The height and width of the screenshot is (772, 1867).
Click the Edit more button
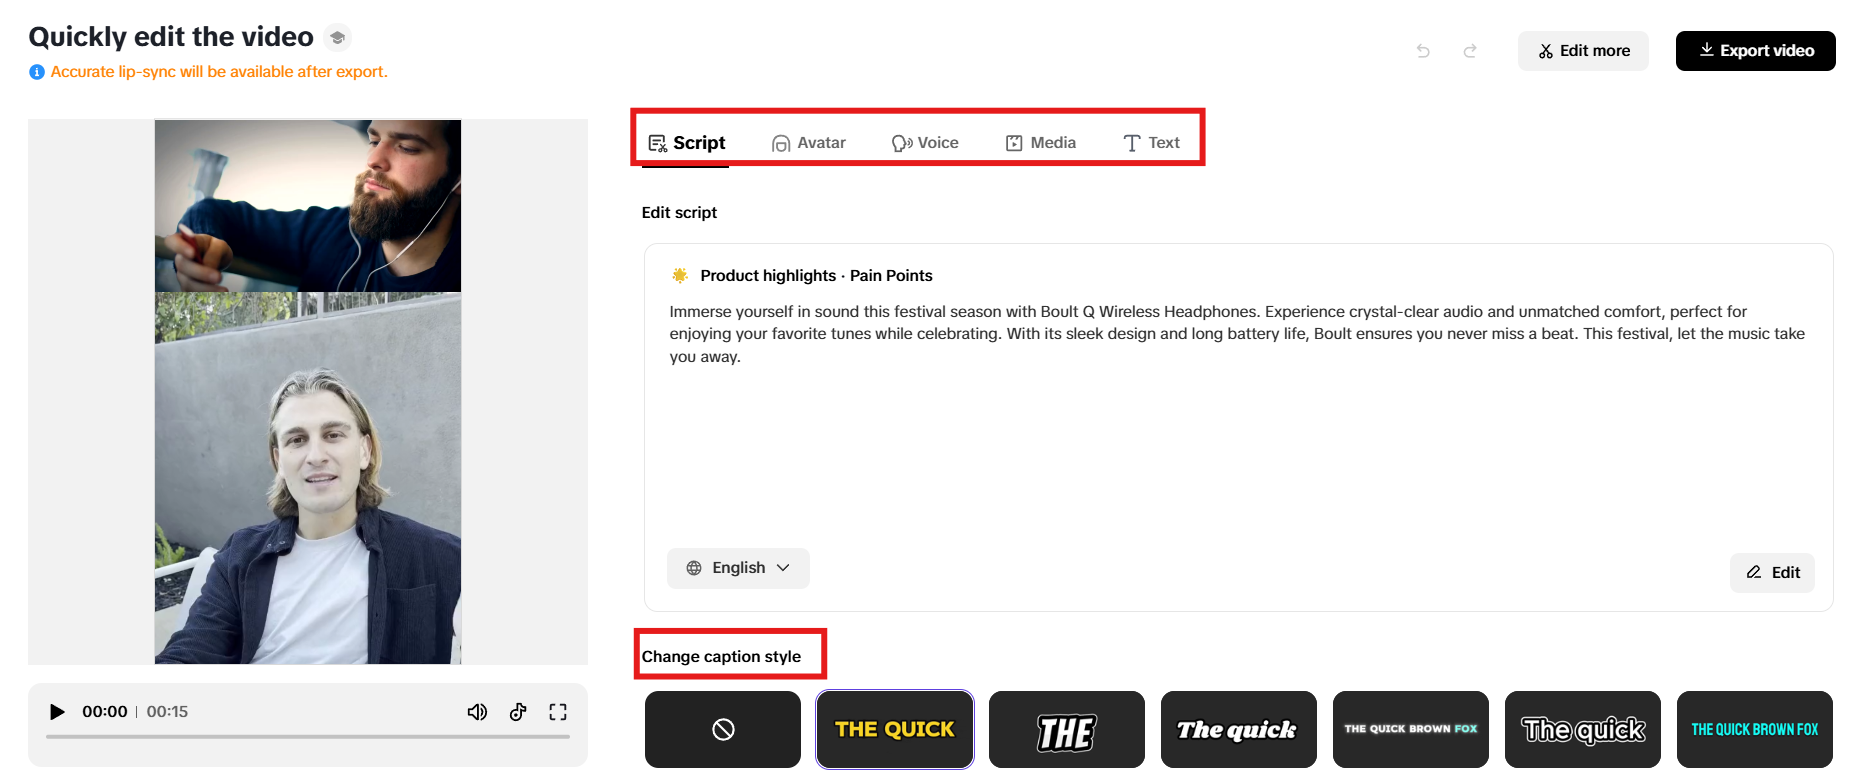pyautogui.click(x=1583, y=51)
